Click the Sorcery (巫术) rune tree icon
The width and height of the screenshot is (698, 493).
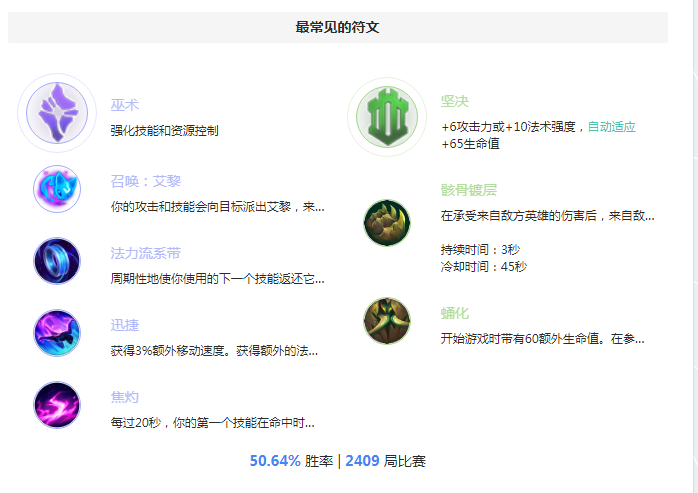[x=57, y=113]
